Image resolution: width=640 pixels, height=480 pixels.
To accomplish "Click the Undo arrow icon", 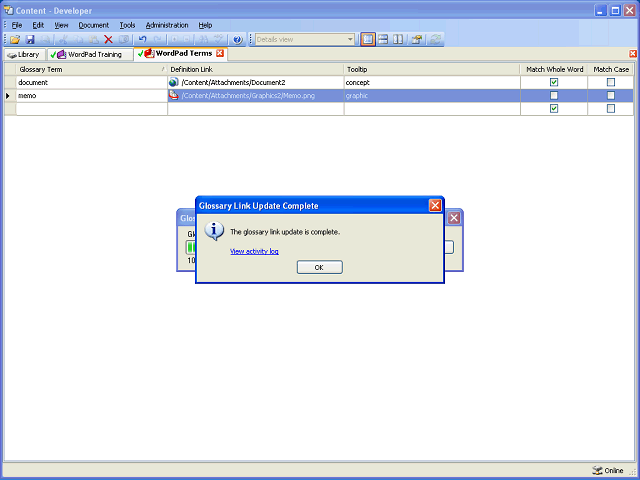I will pos(142,40).
